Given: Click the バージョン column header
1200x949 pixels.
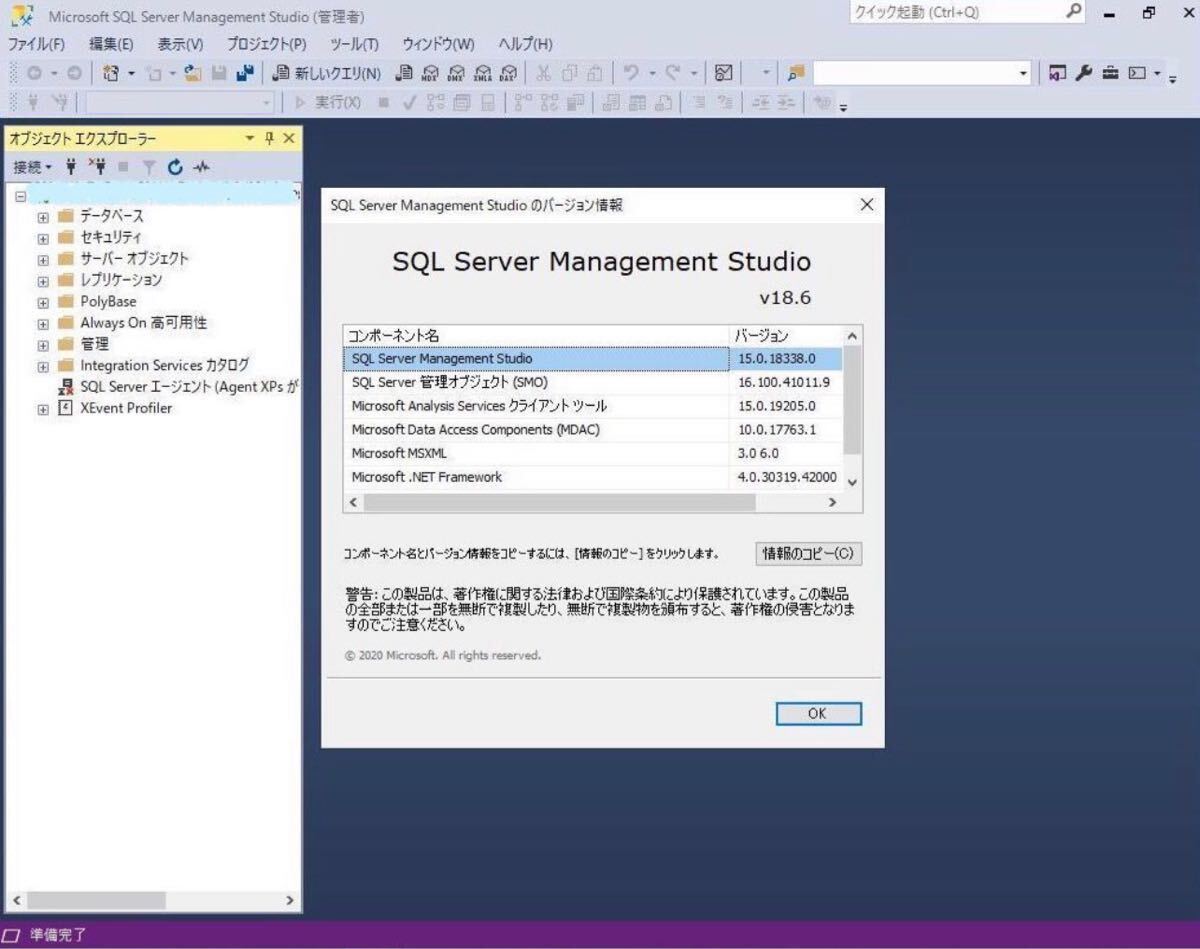Looking at the screenshot, I should [787, 336].
